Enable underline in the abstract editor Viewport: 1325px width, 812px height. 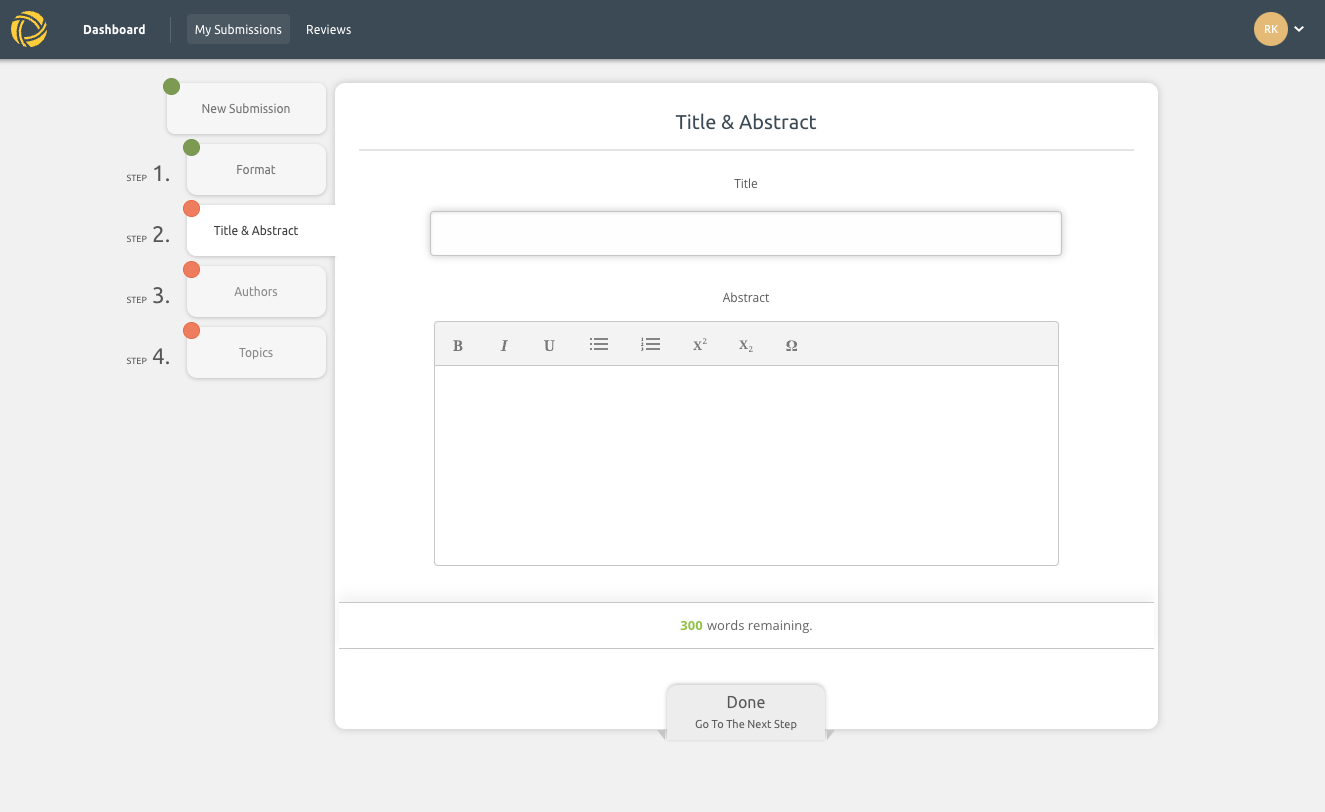point(549,346)
